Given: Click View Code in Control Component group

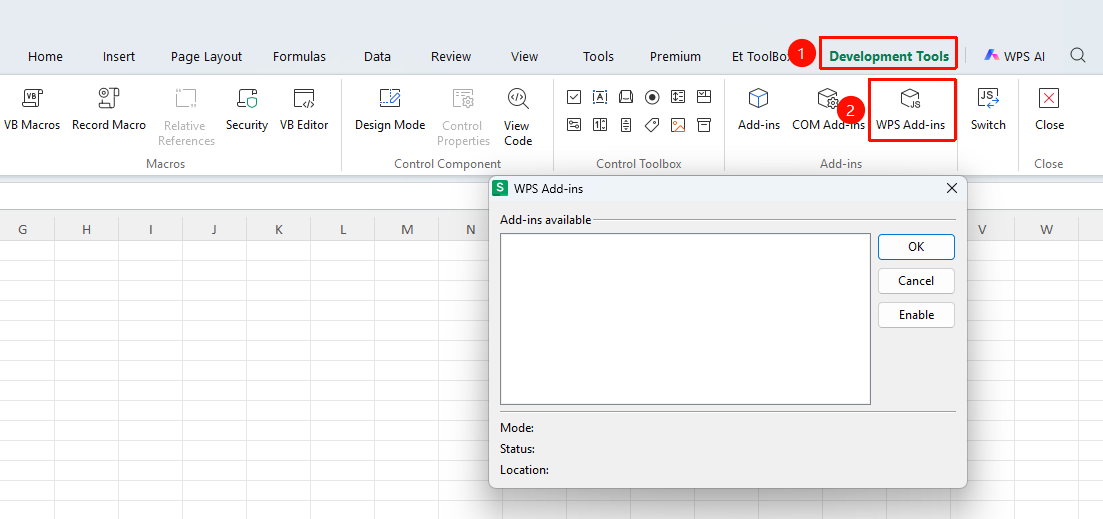Looking at the screenshot, I should [x=518, y=117].
